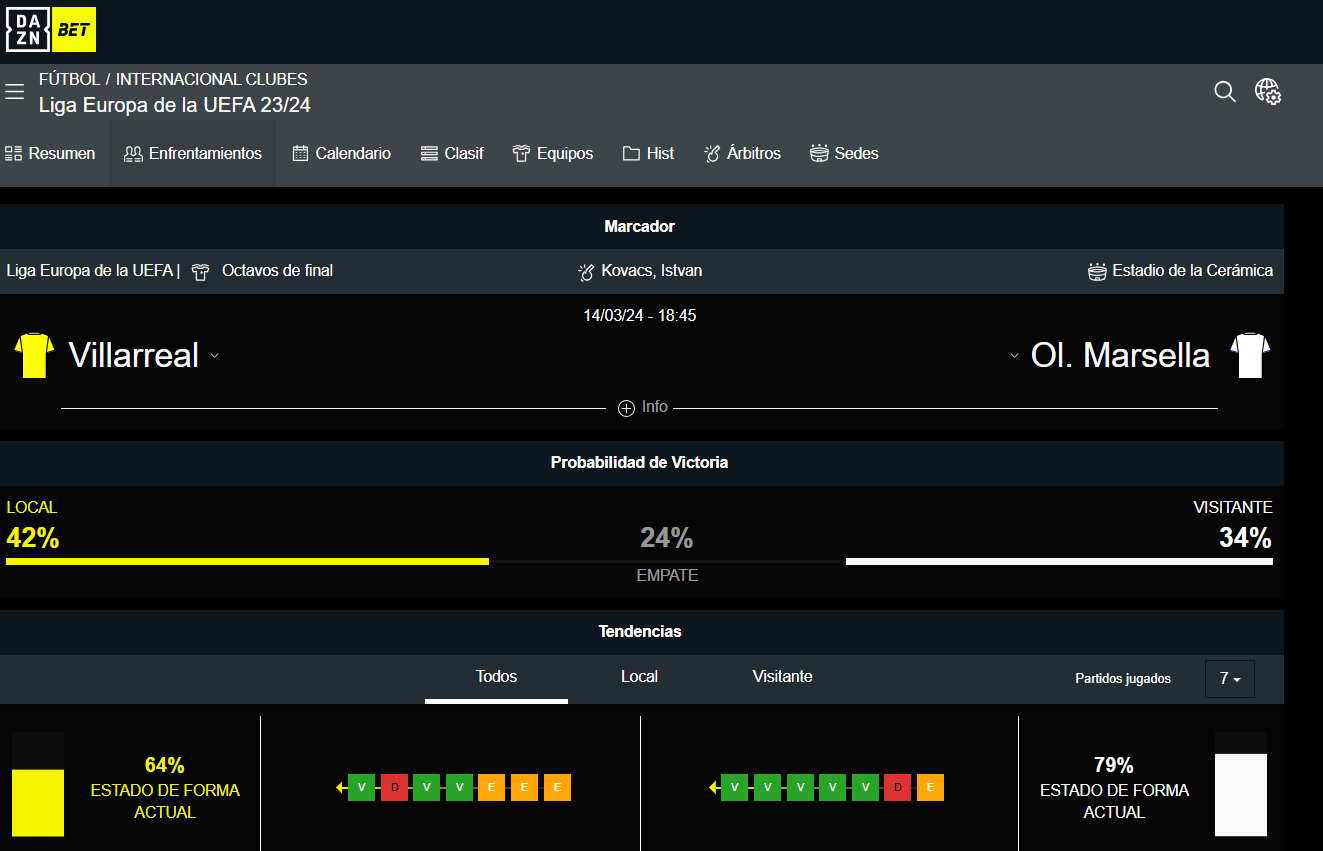Click Marsella's red D result box
Image resolution: width=1323 pixels, height=851 pixels.
[897, 788]
